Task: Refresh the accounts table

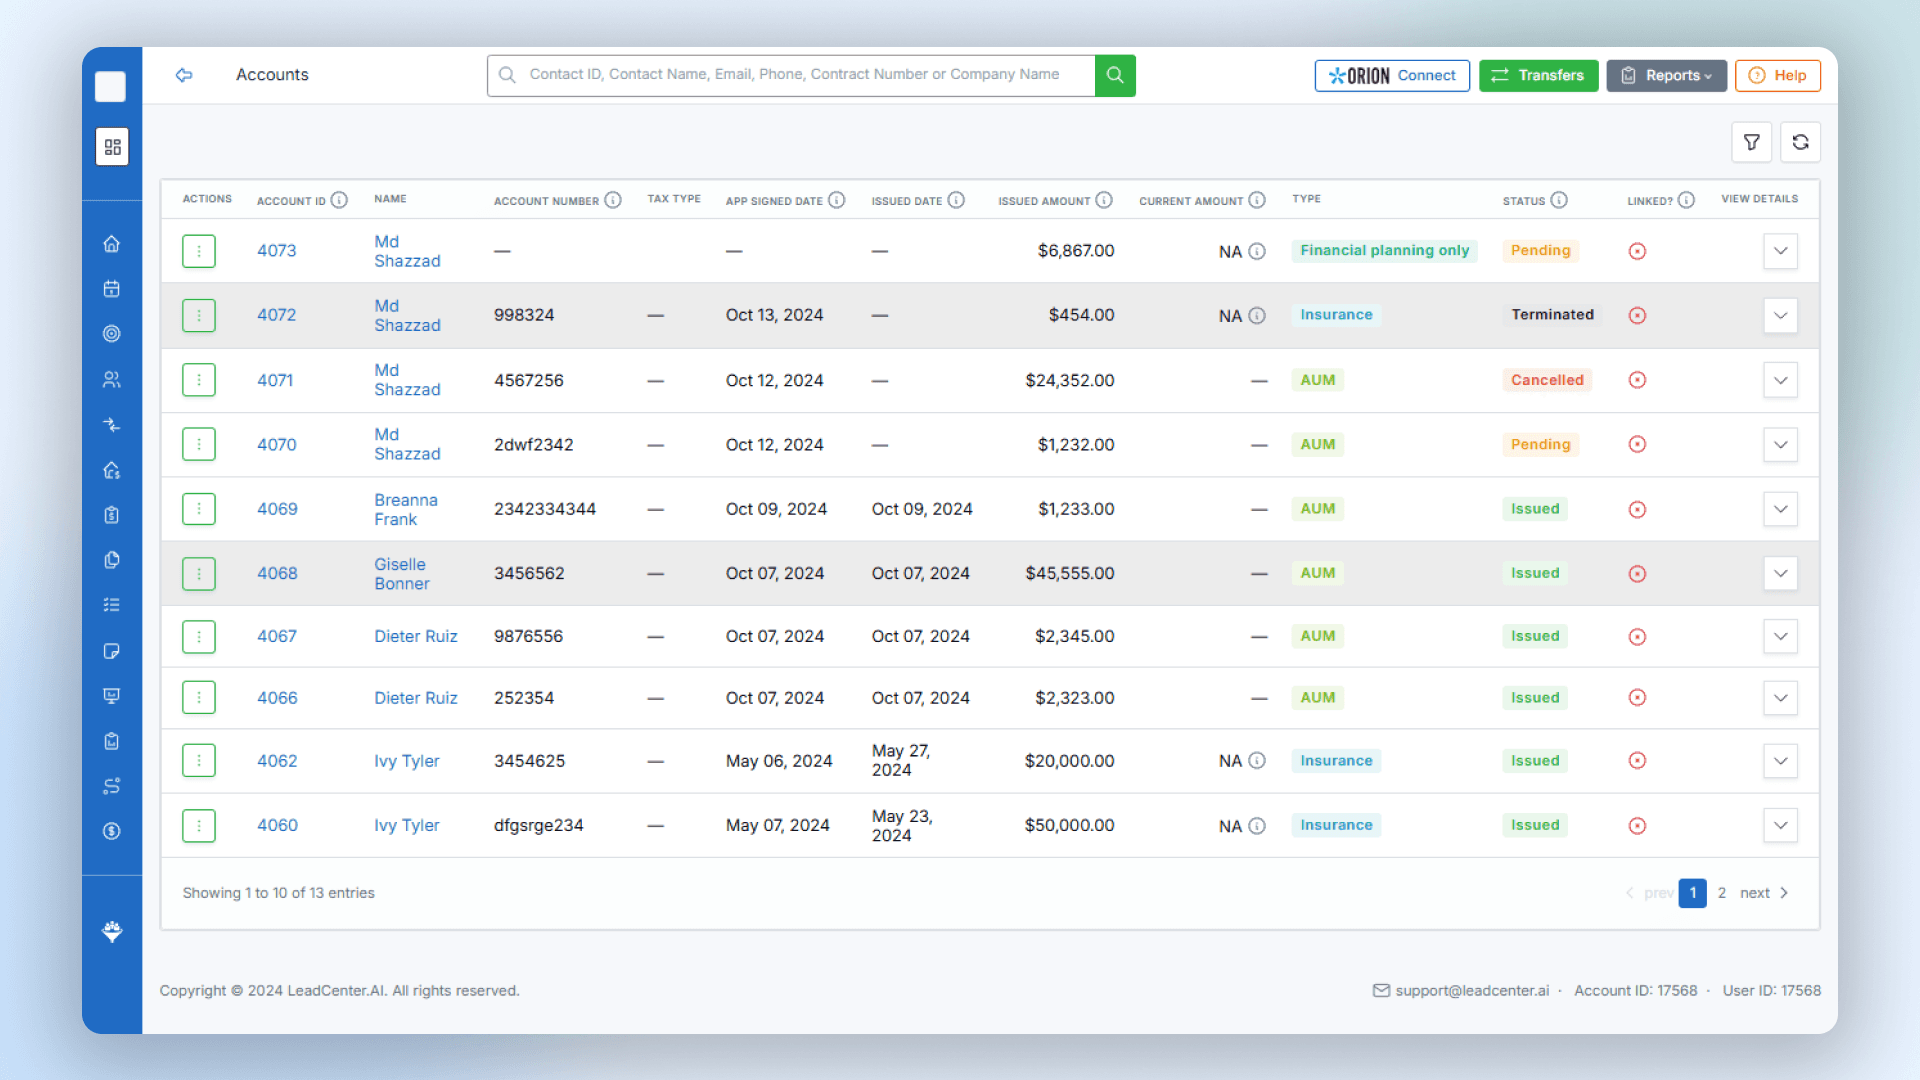Action: click(1801, 142)
